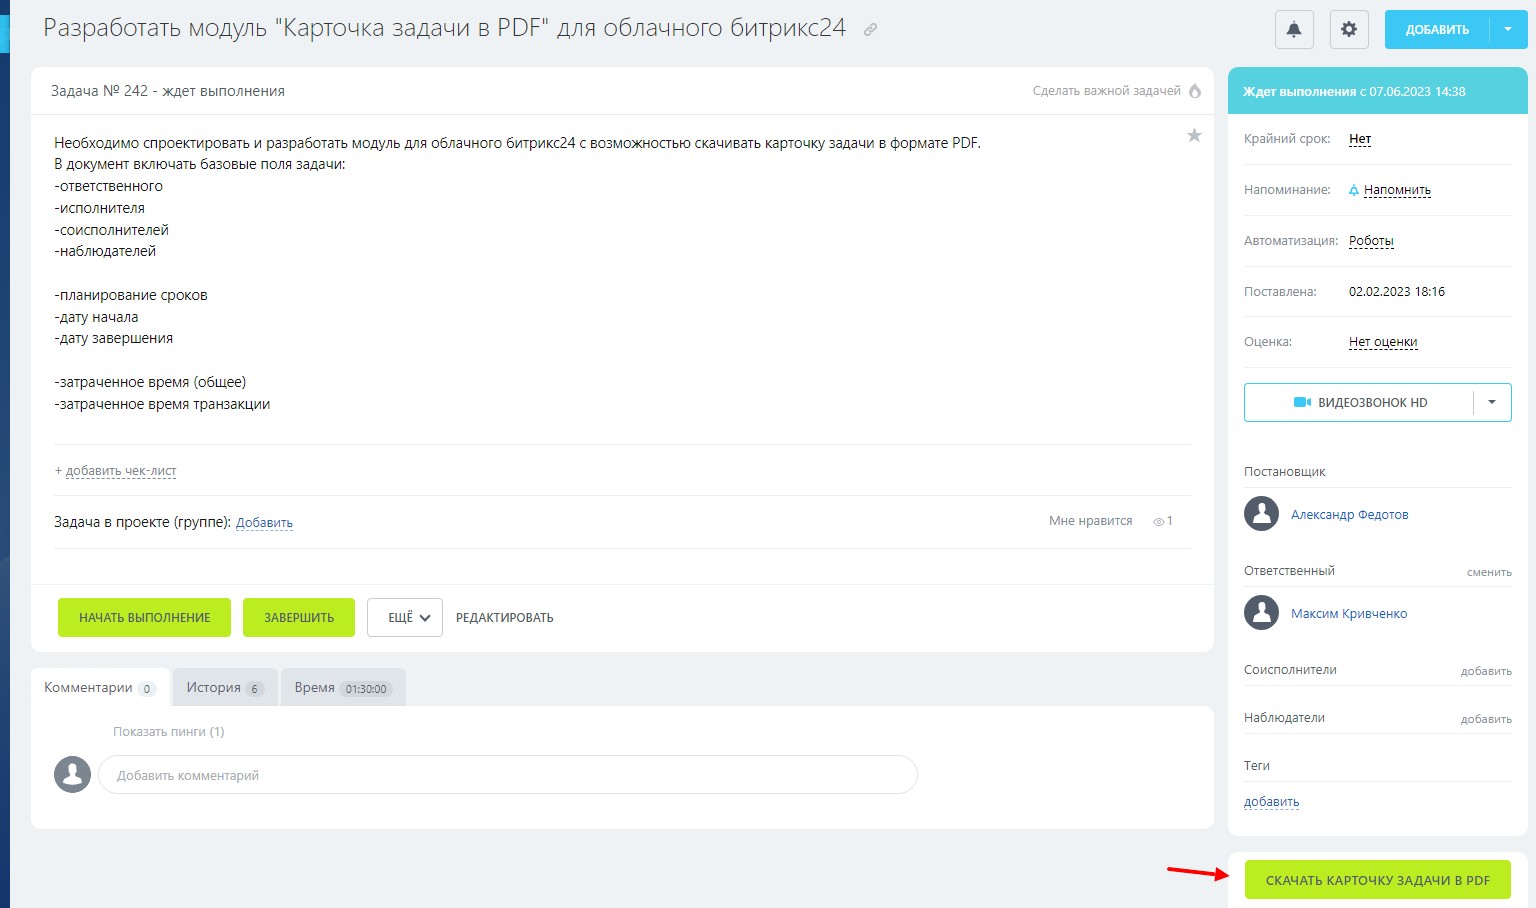The image size is (1536, 908).
Task: Click the Добавить комментарий input field
Action: [508, 775]
